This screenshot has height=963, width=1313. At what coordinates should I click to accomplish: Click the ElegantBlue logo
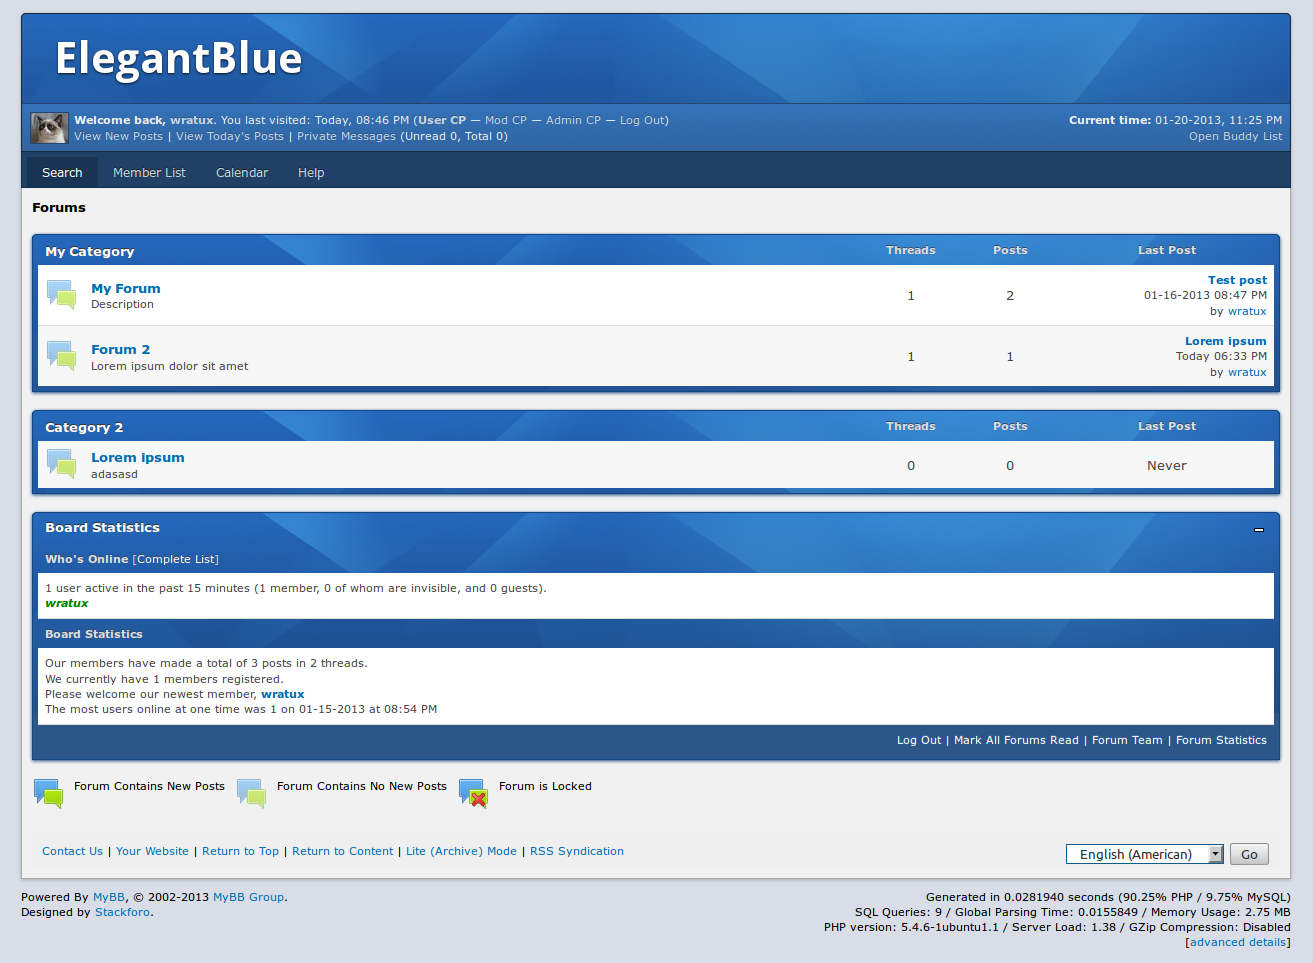(x=179, y=58)
